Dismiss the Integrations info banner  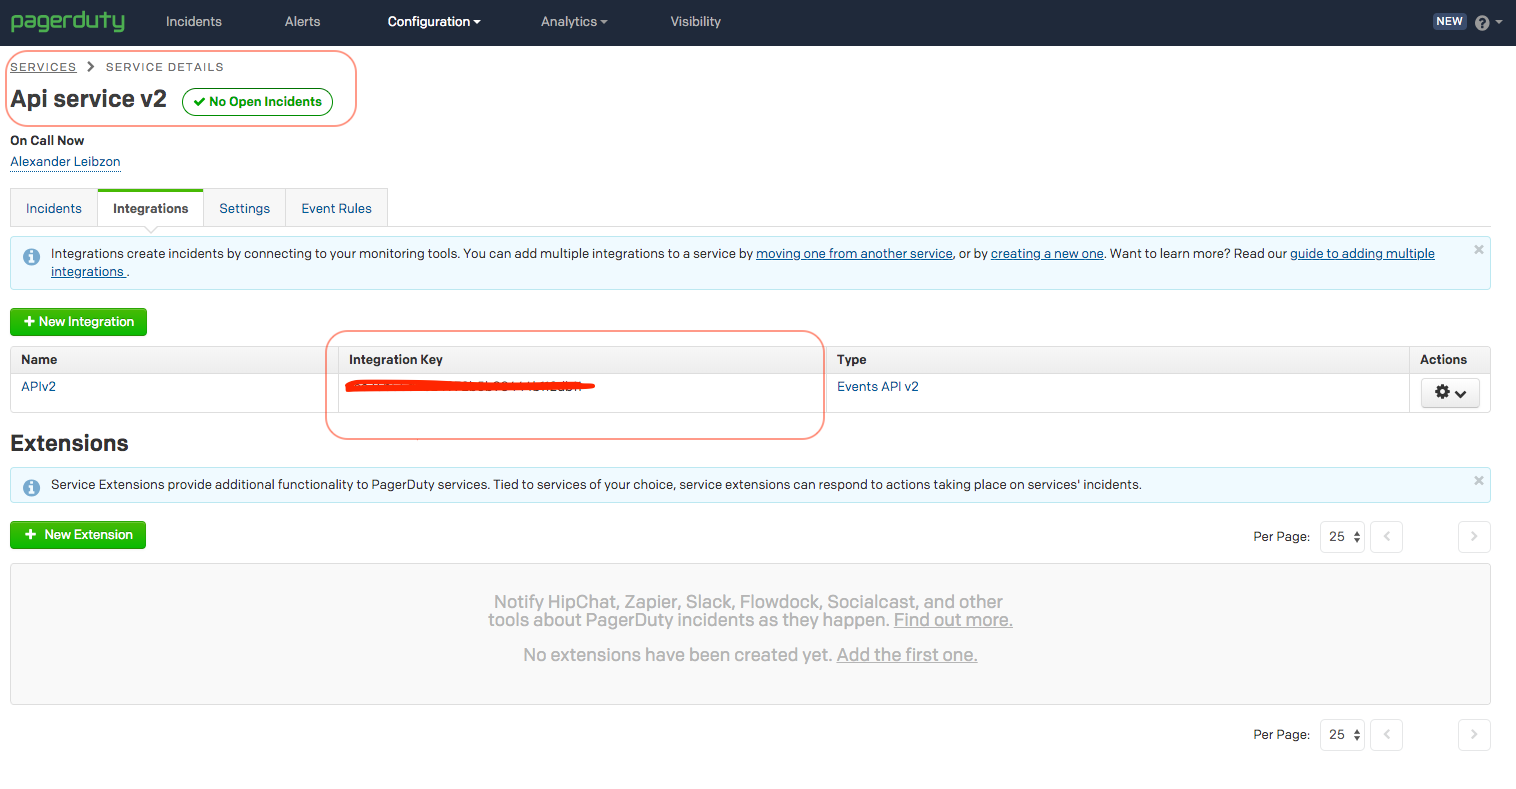point(1478,250)
